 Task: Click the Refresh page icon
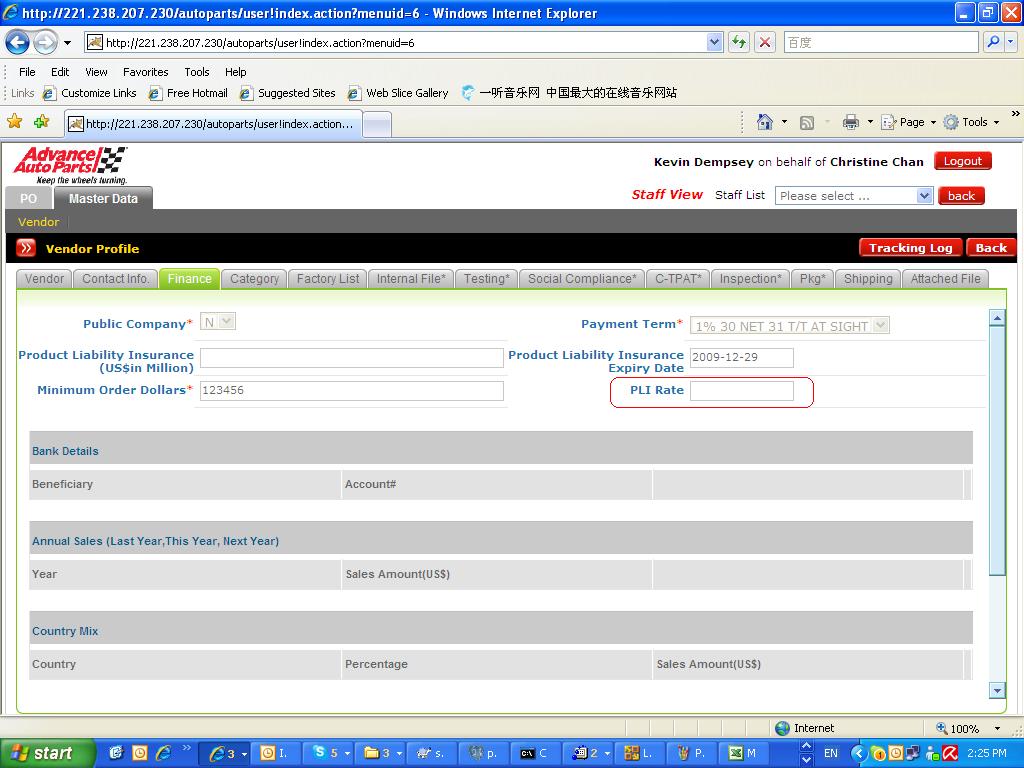click(x=739, y=42)
